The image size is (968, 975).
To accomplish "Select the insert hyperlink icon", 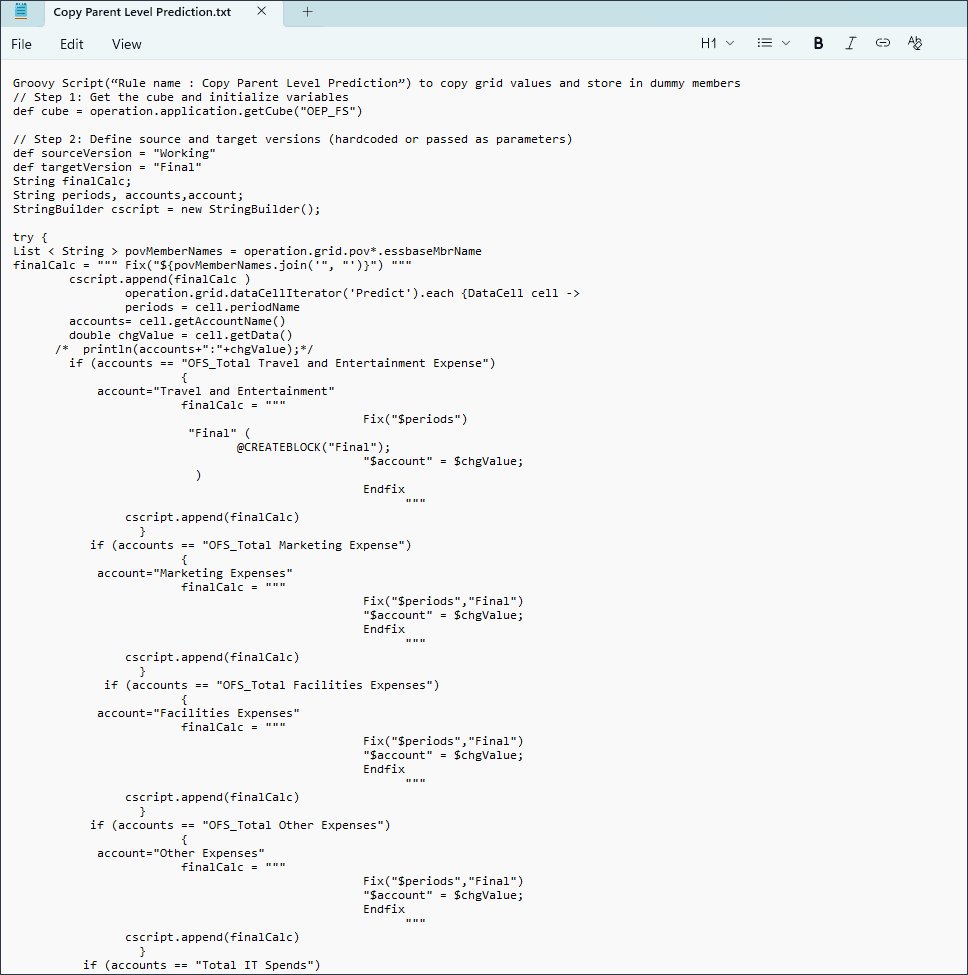I will 883,43.
